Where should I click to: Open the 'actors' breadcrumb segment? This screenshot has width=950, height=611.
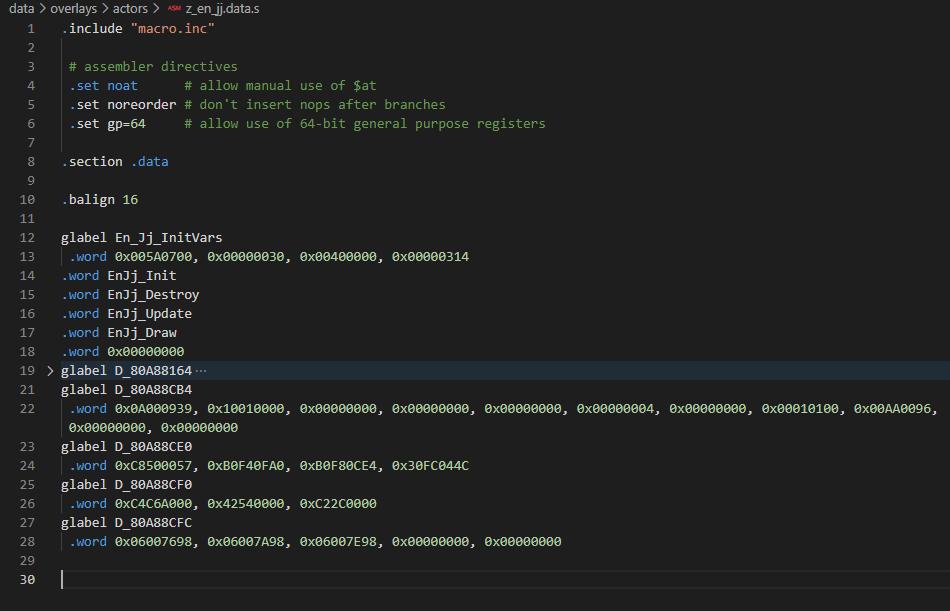tap(130, 9)
